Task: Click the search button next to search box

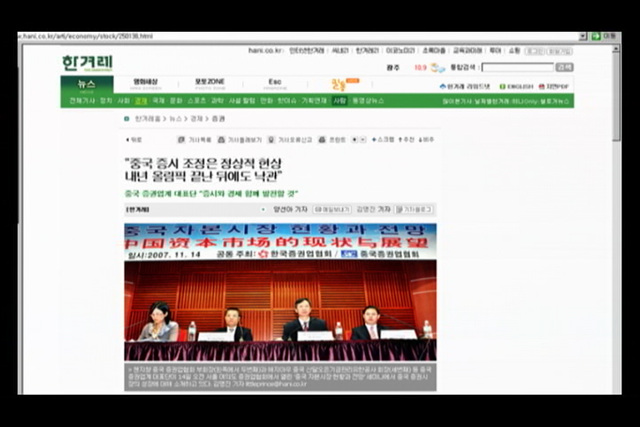Action: tap(564, 67)
